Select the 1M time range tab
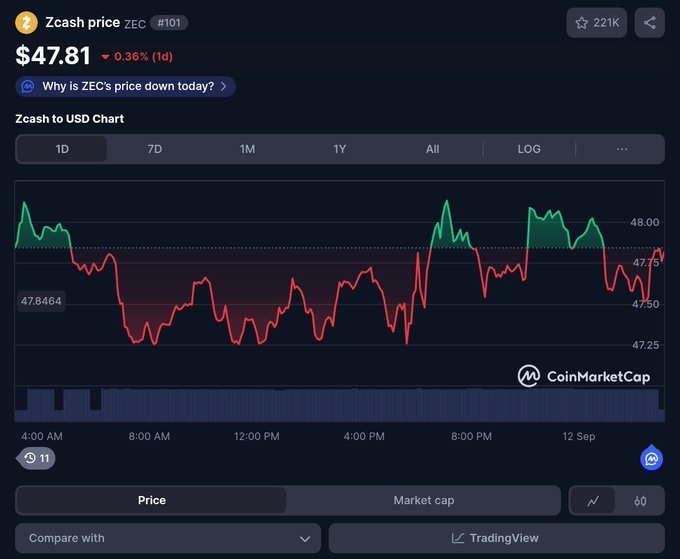The height and width of the screenshot is (559, 680). pyautogui.click(x=247, y=149)
